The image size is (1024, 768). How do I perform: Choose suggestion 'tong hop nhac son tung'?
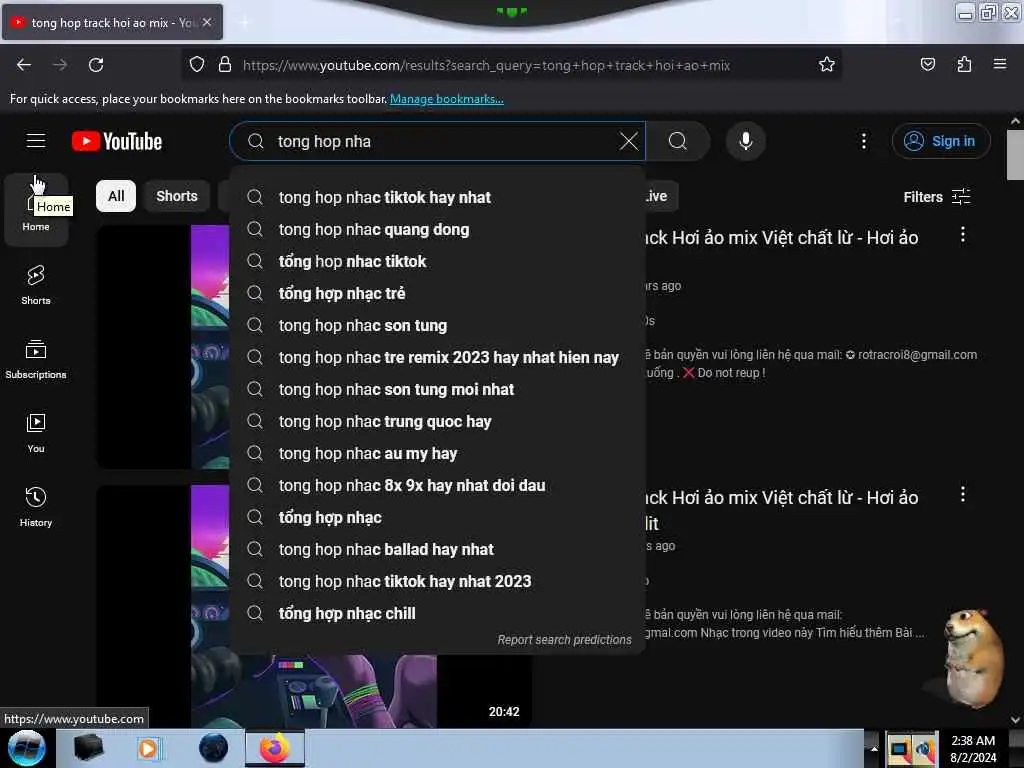pyautogui.click(x=437, y=325)
